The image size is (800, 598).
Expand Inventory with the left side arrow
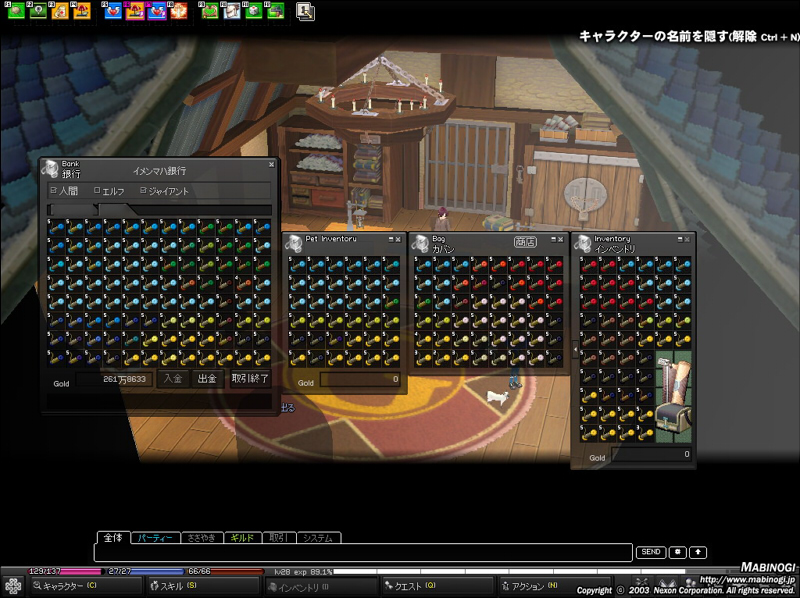[575, 350]
